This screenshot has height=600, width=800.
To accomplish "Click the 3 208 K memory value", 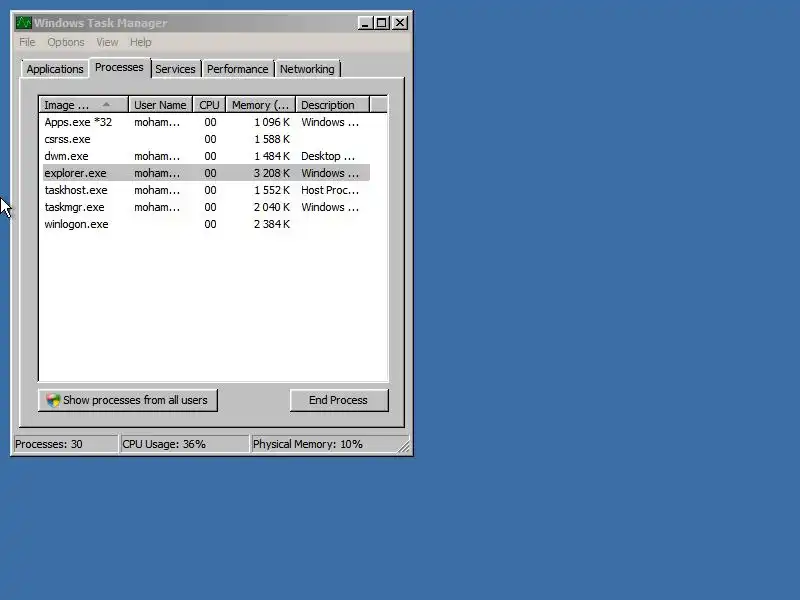I will pos(271,173).
